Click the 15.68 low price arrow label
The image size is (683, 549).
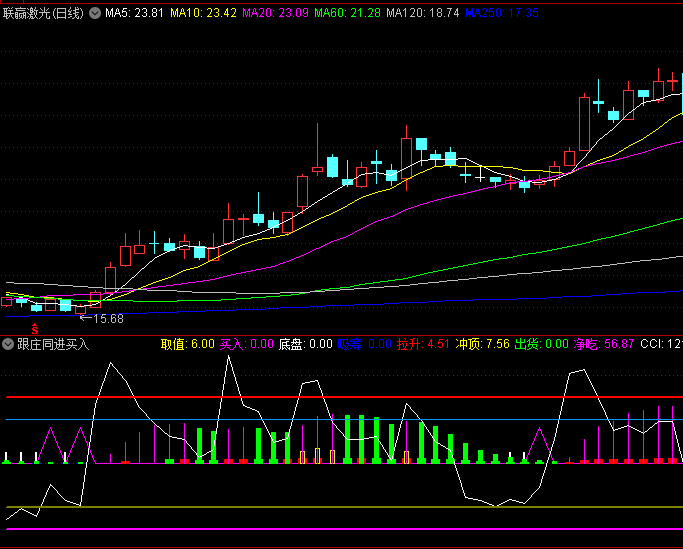(101, 319)
